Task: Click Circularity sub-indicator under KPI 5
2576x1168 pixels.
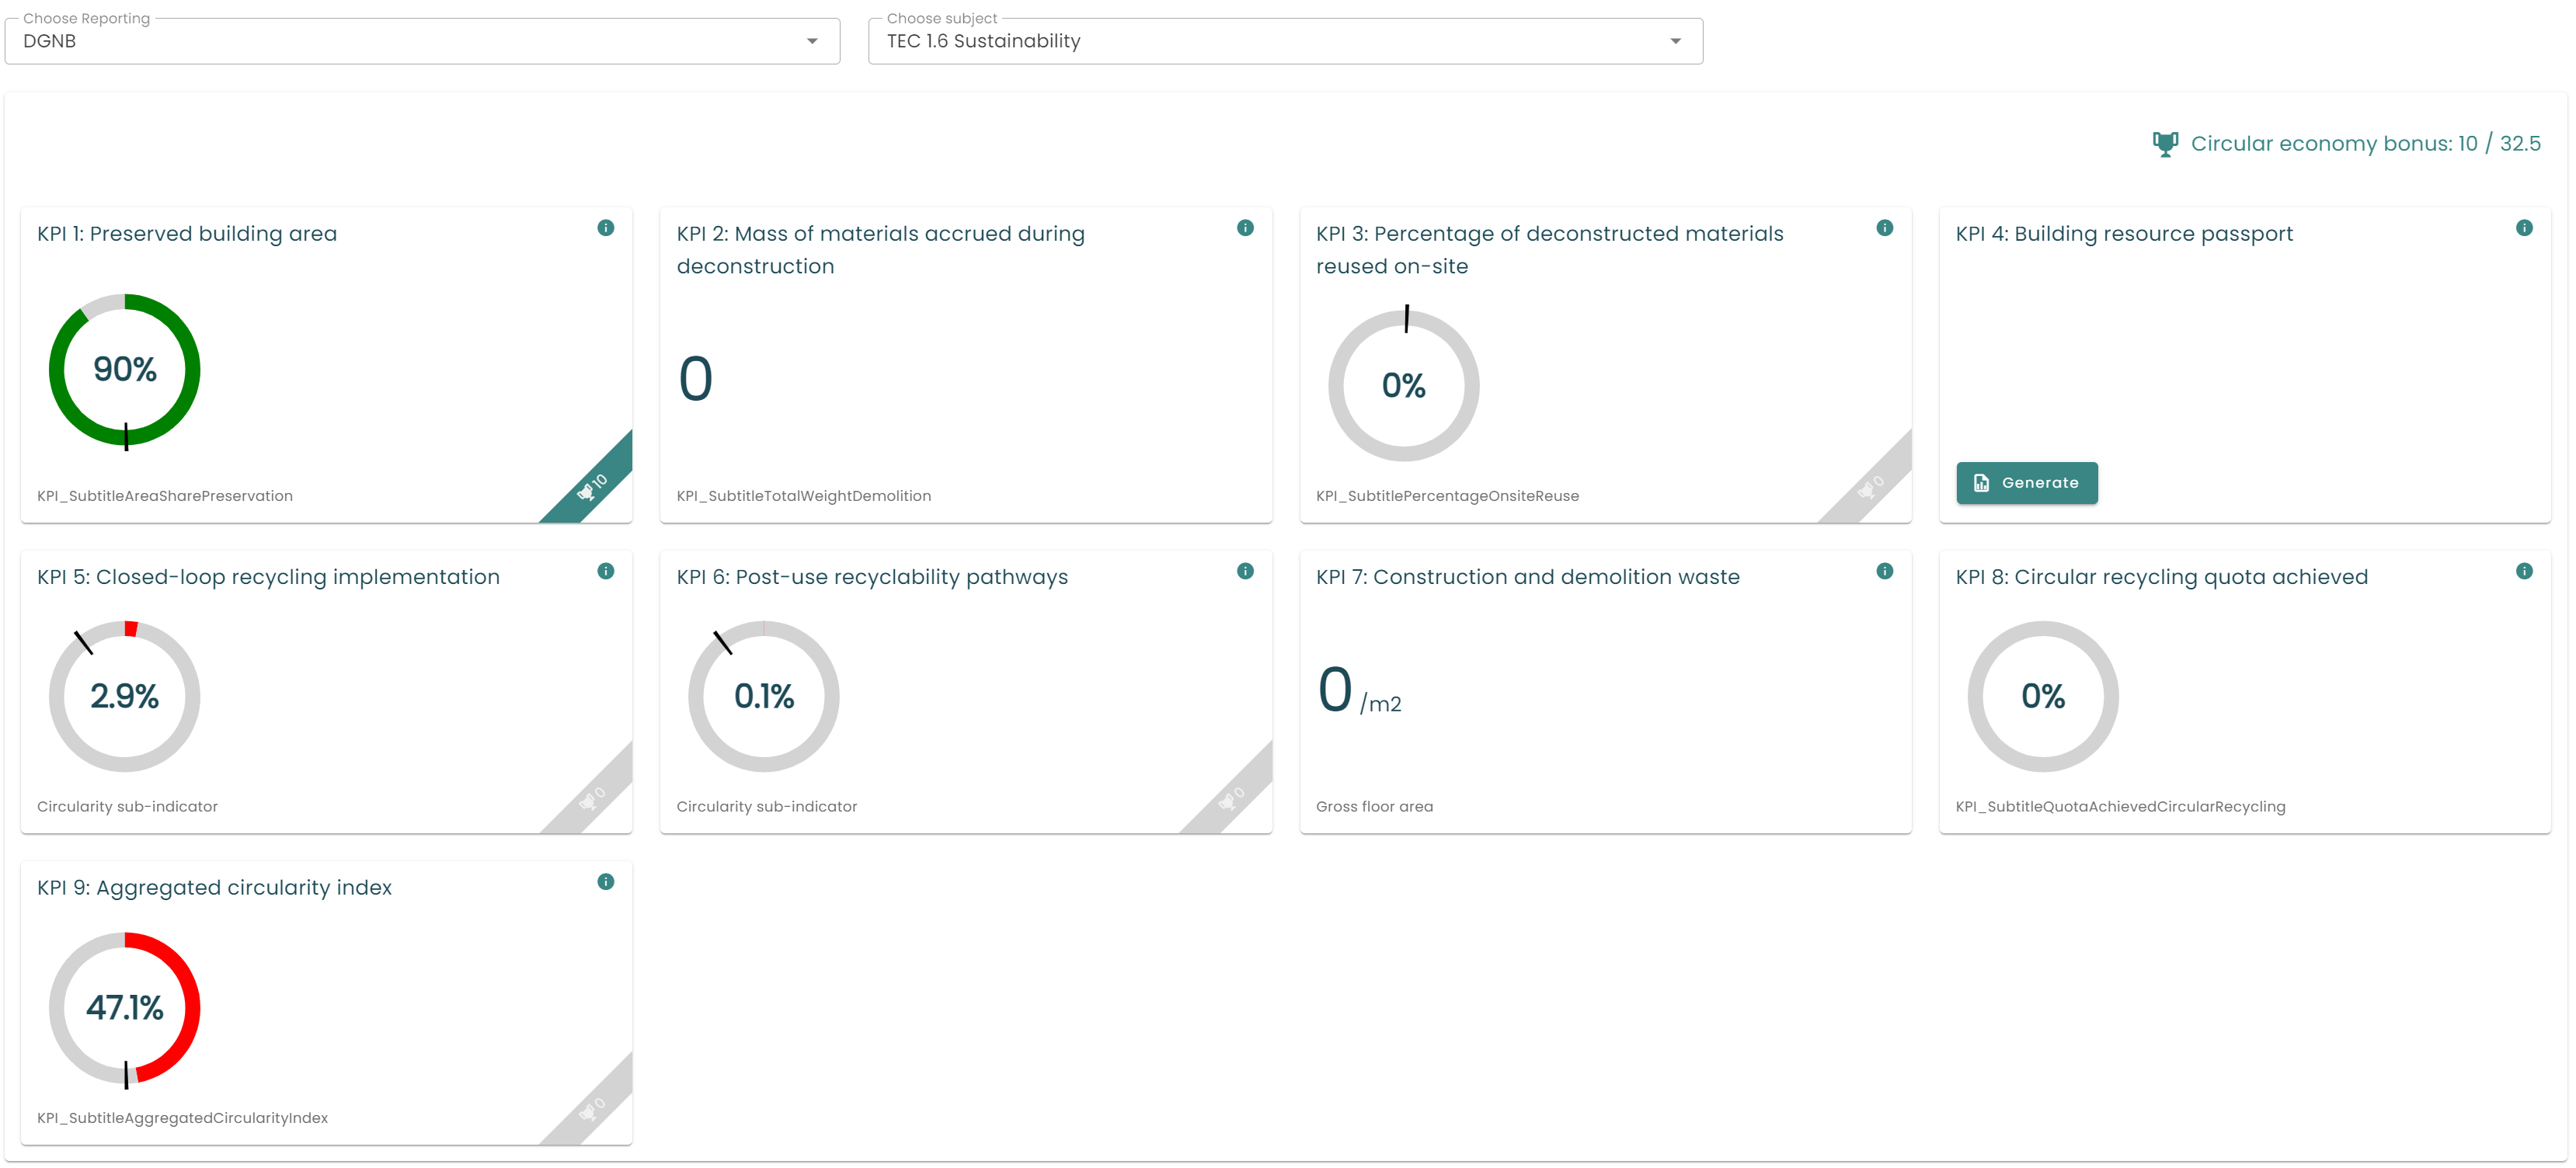Action: click(127, 807)
